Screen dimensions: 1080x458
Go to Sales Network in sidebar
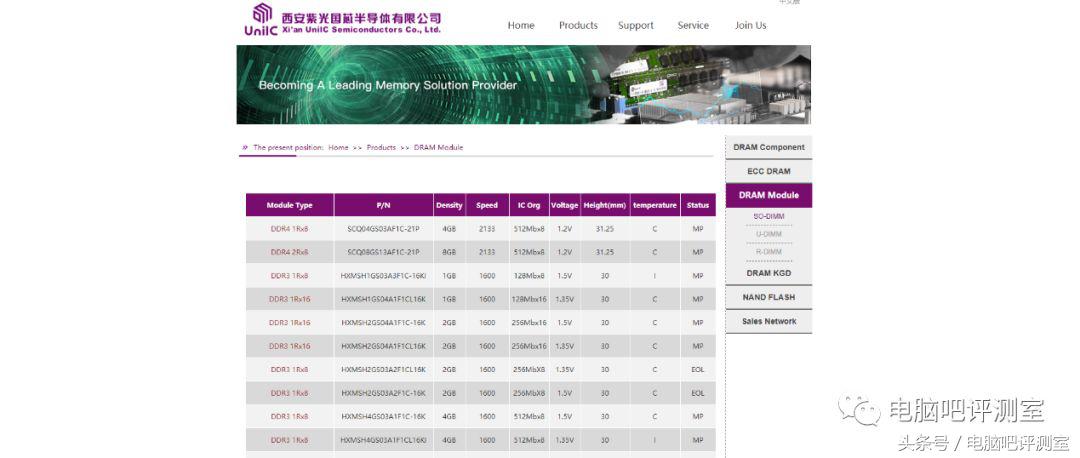(x=768, y=321)
